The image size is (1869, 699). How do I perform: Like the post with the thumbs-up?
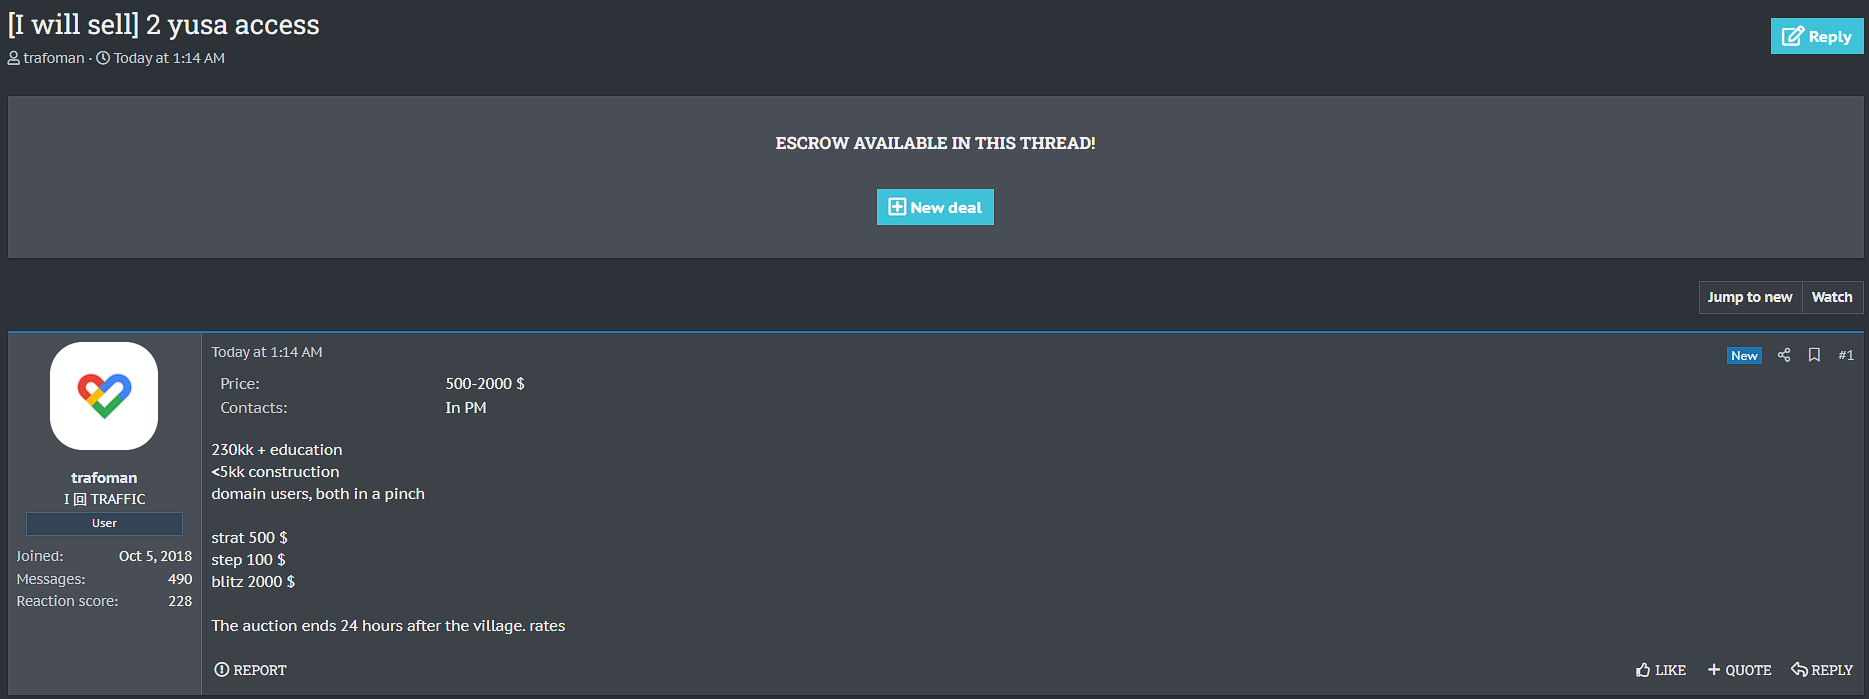[1661, 670]
